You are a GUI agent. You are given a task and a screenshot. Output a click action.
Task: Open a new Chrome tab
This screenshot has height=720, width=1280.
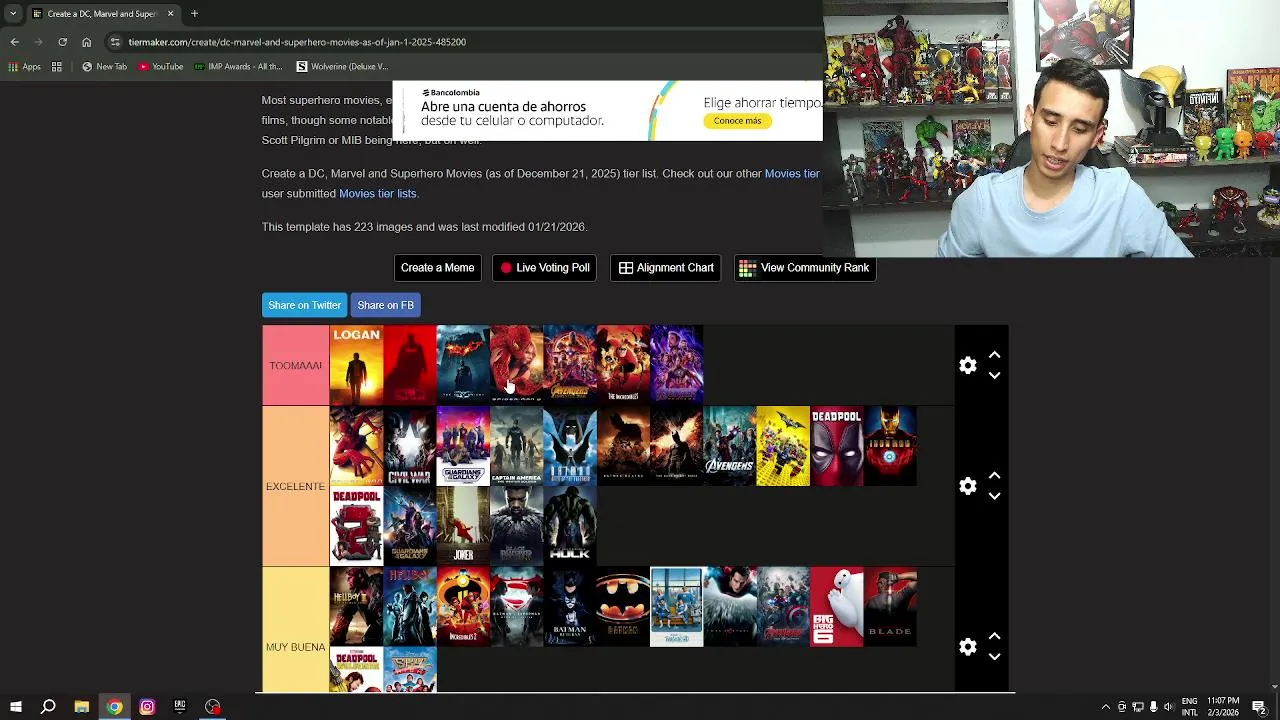194,14
